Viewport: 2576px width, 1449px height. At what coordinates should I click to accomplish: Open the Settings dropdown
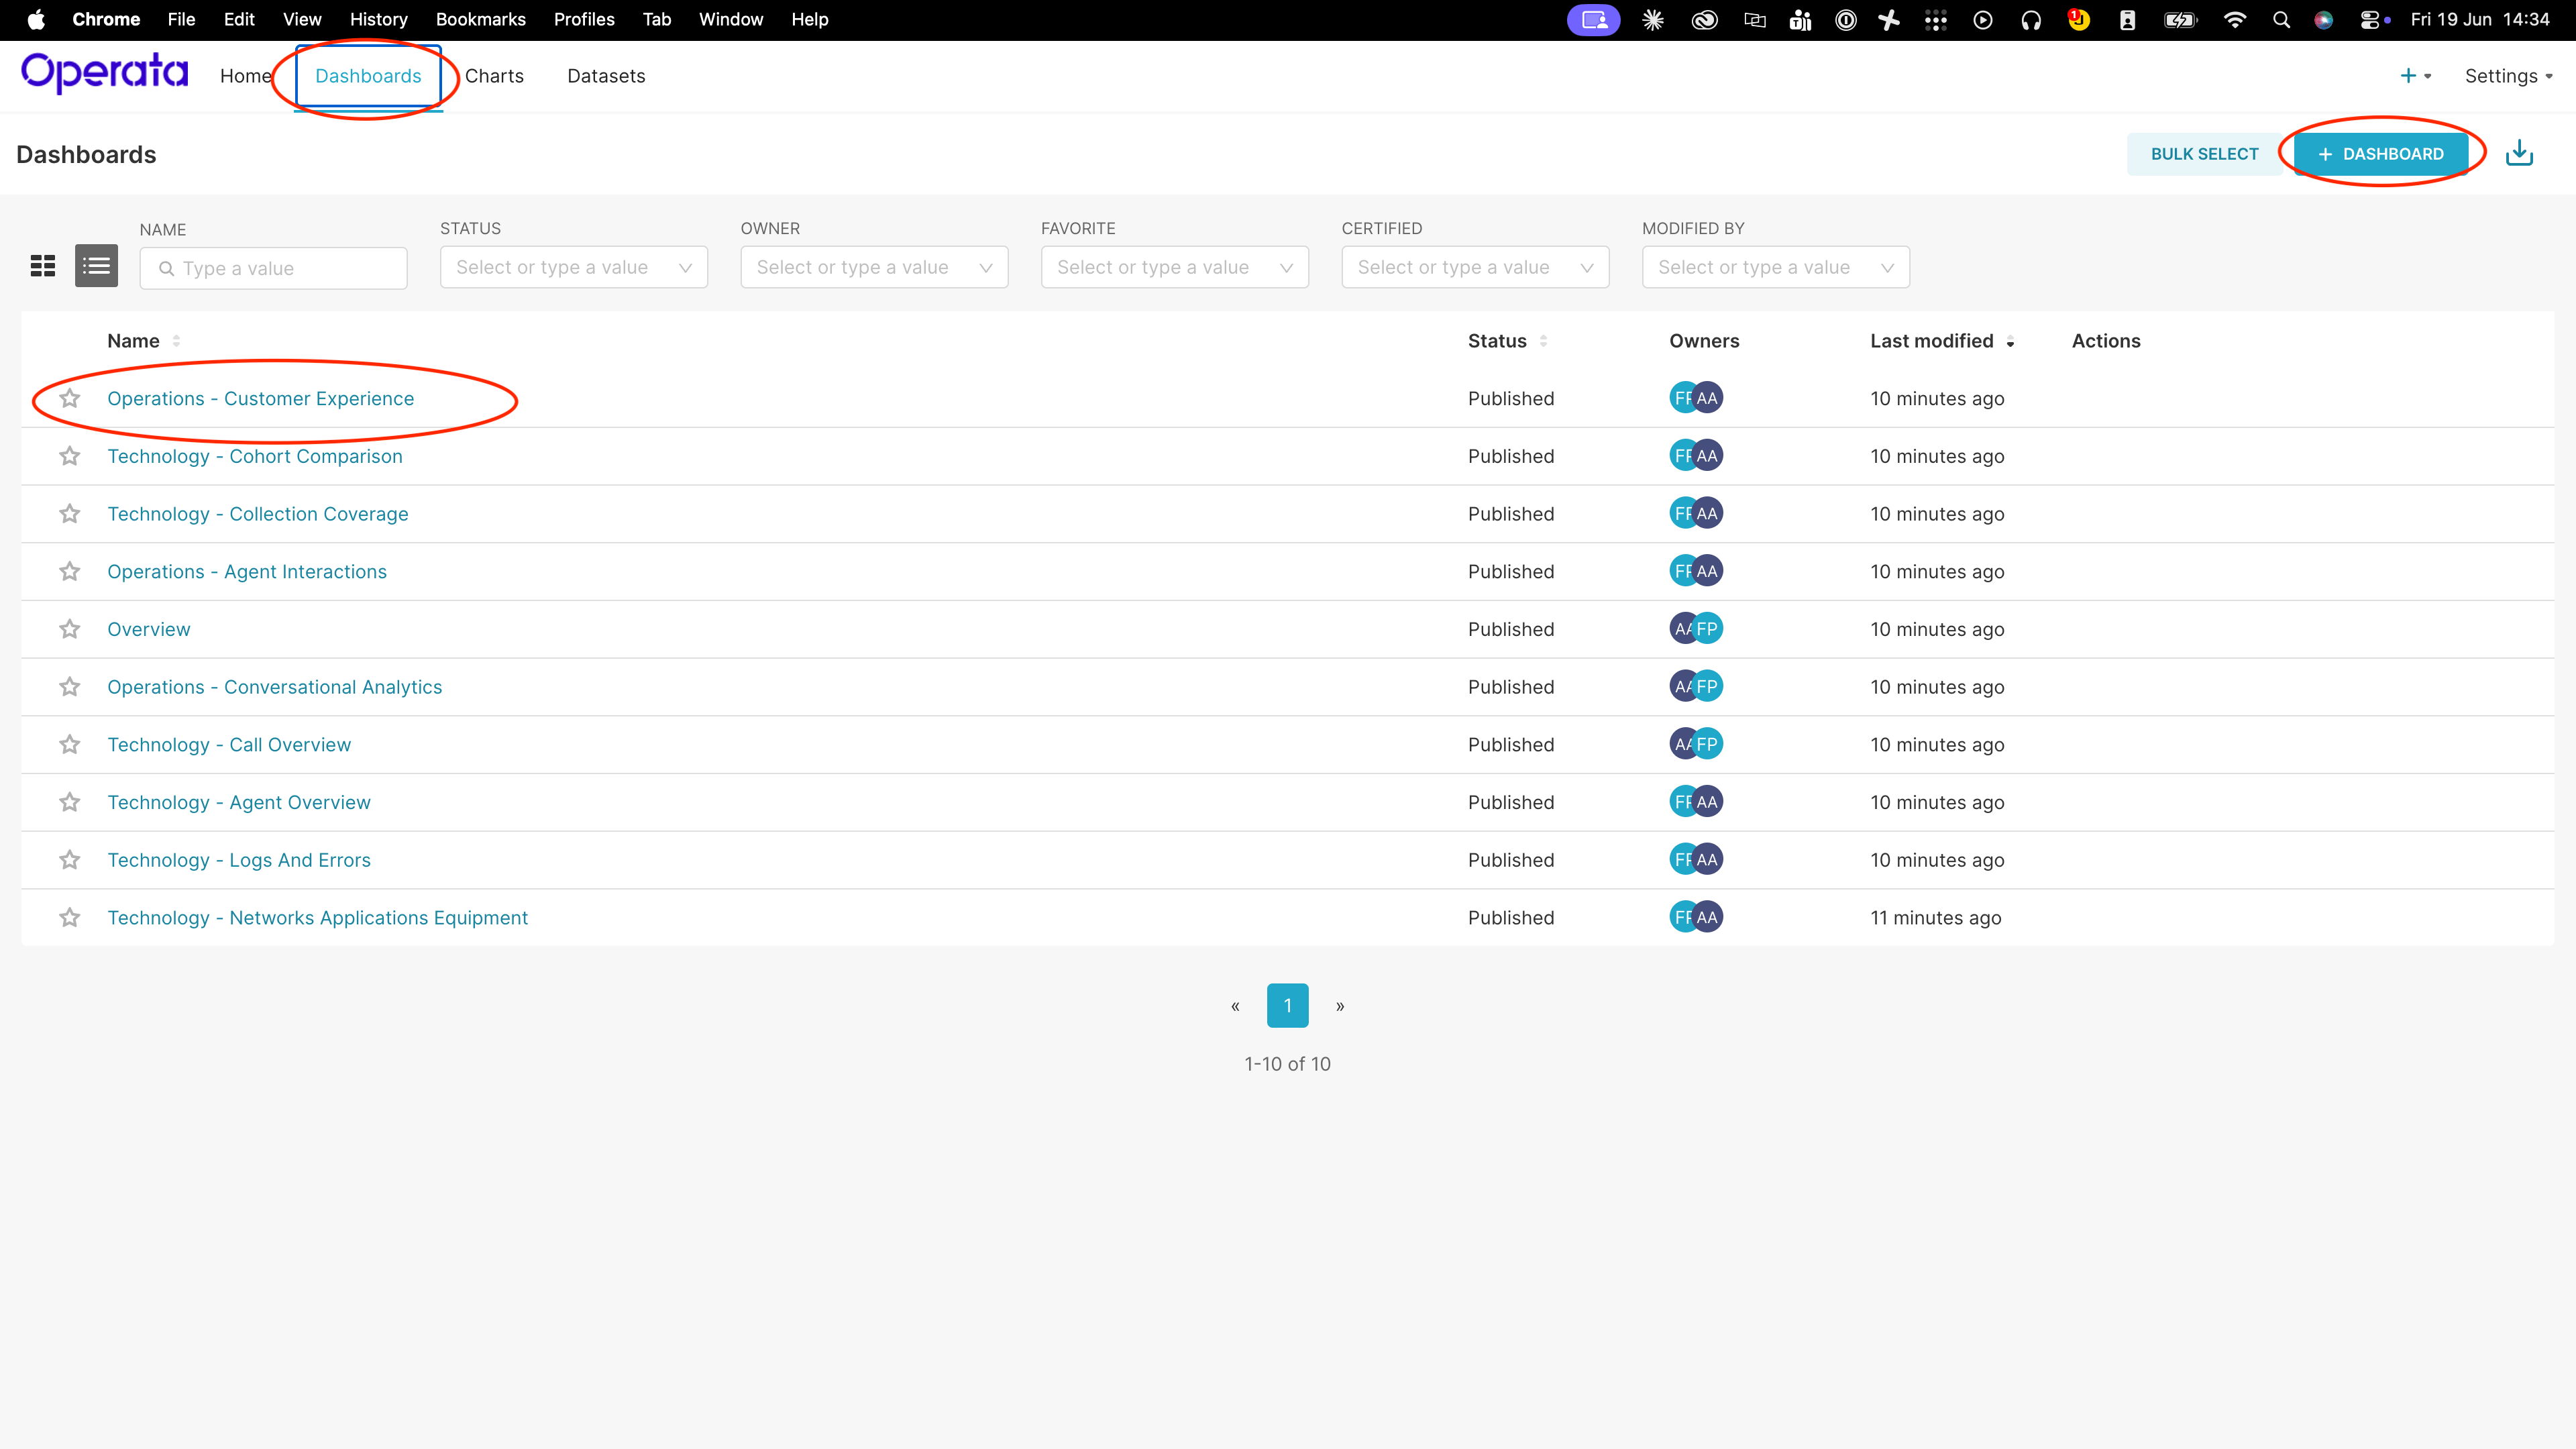click(2508, 76)
